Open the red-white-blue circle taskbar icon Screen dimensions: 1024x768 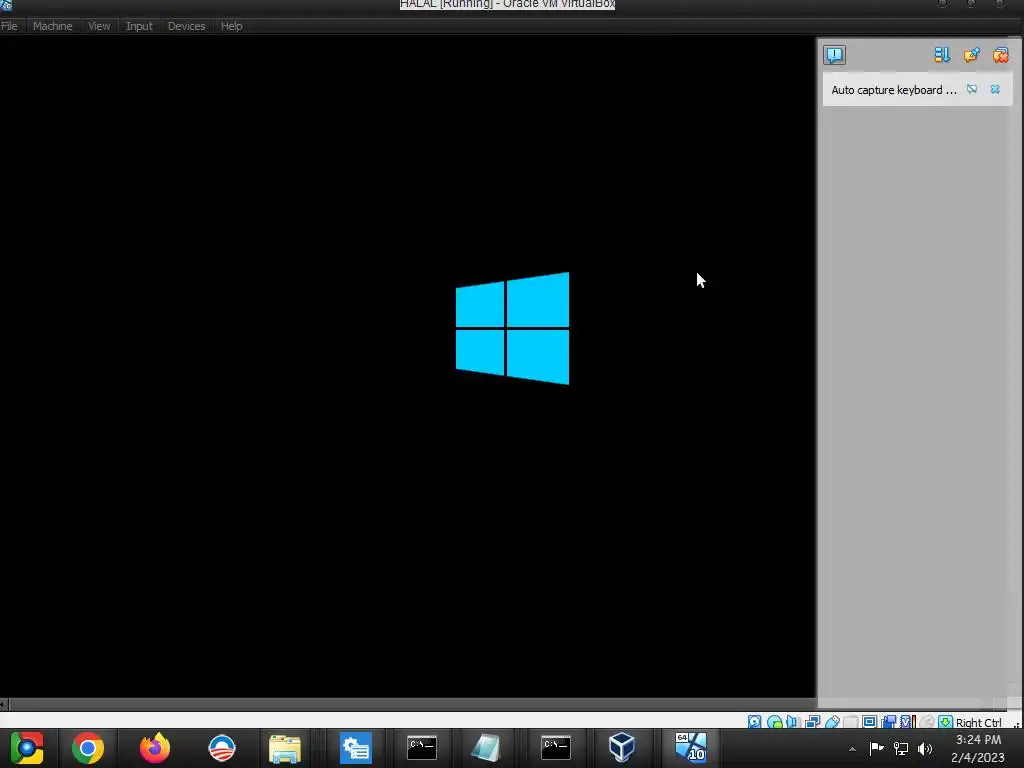click(x=221, y=748)
